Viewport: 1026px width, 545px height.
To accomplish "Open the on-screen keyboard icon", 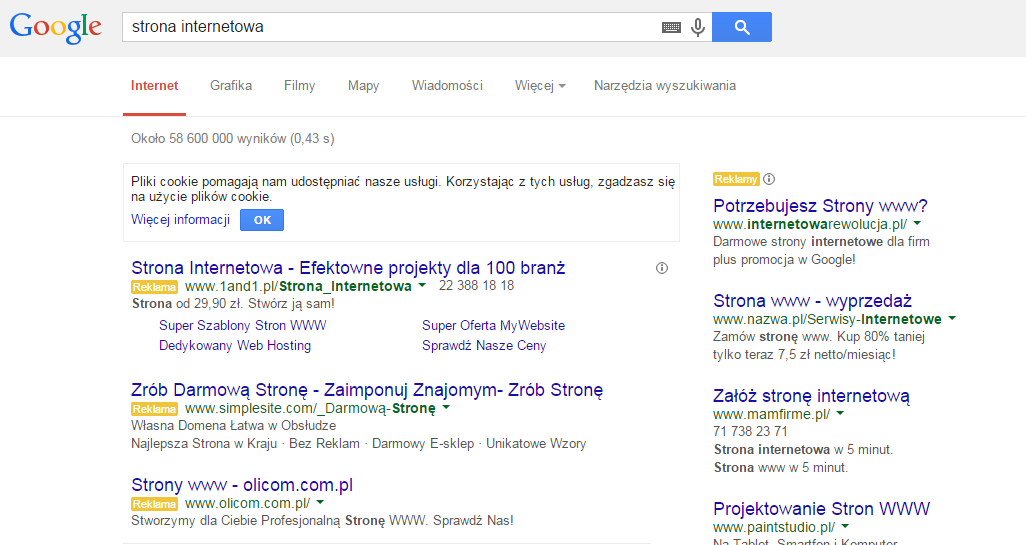I will coord(671,28).
